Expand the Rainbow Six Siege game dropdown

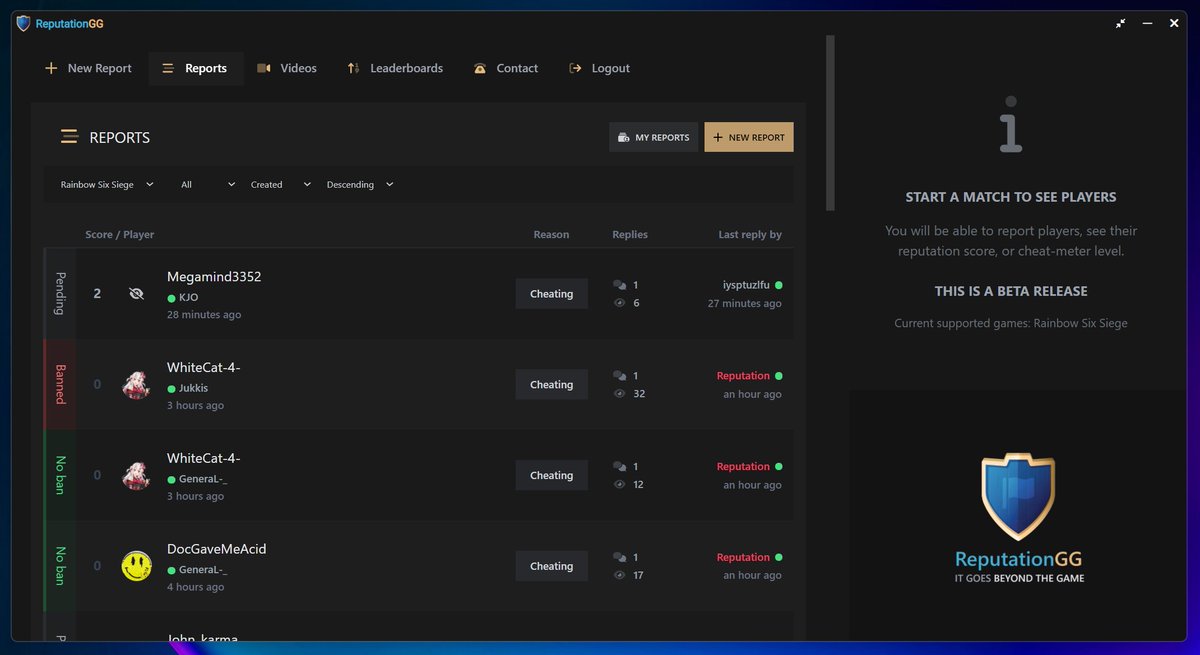(x=107, y=184)
